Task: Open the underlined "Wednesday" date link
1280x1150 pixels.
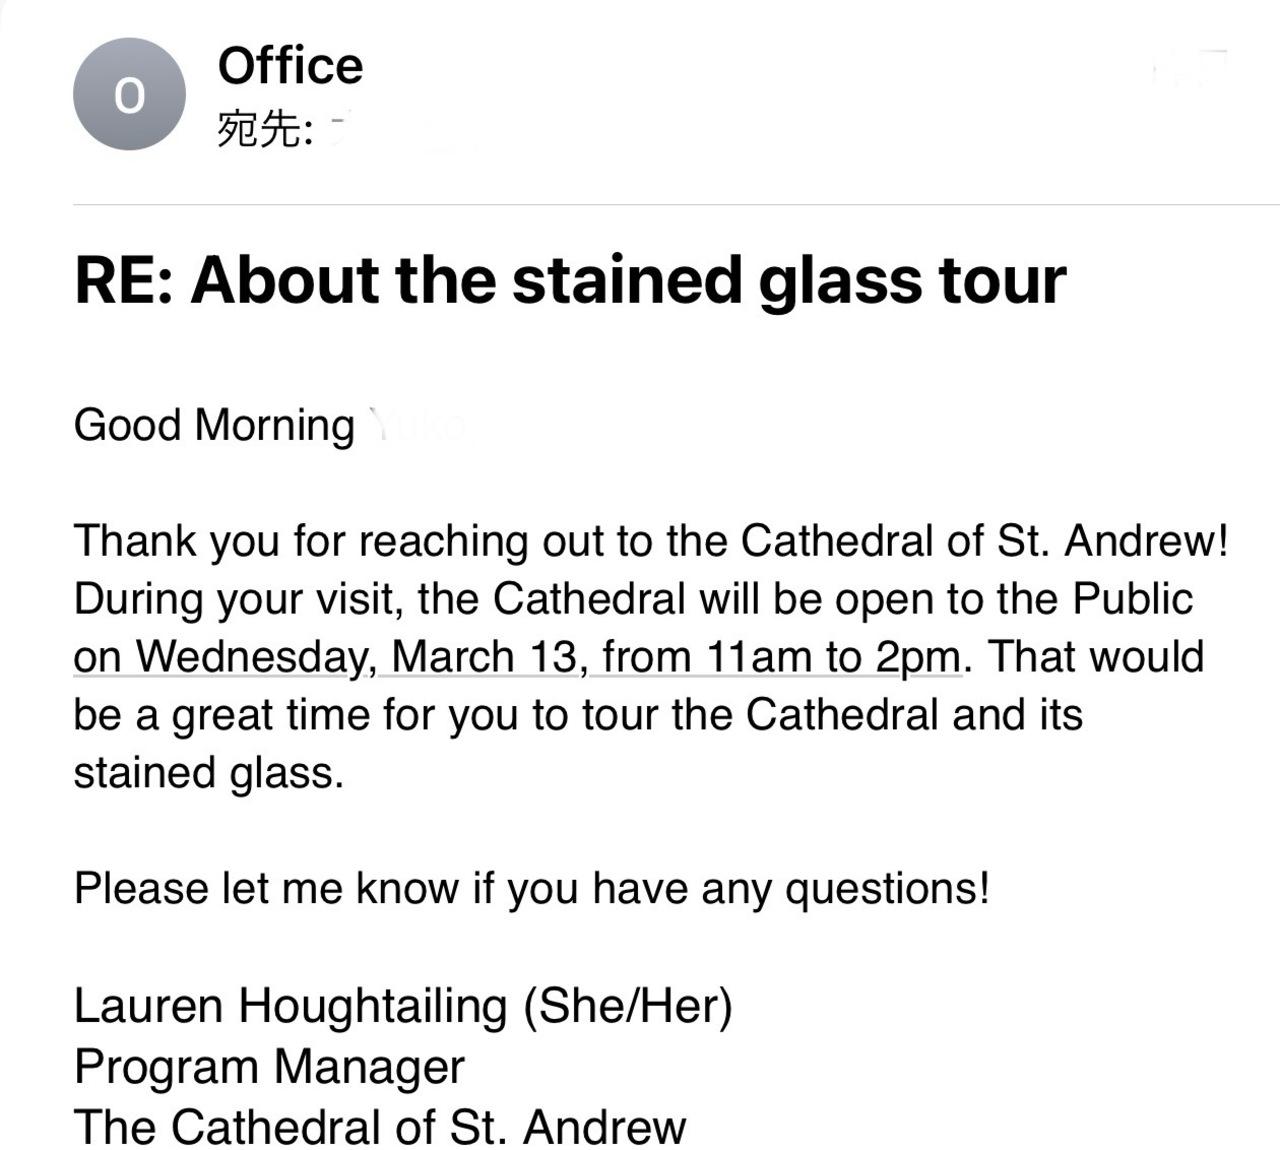Action: coord(253,657)
